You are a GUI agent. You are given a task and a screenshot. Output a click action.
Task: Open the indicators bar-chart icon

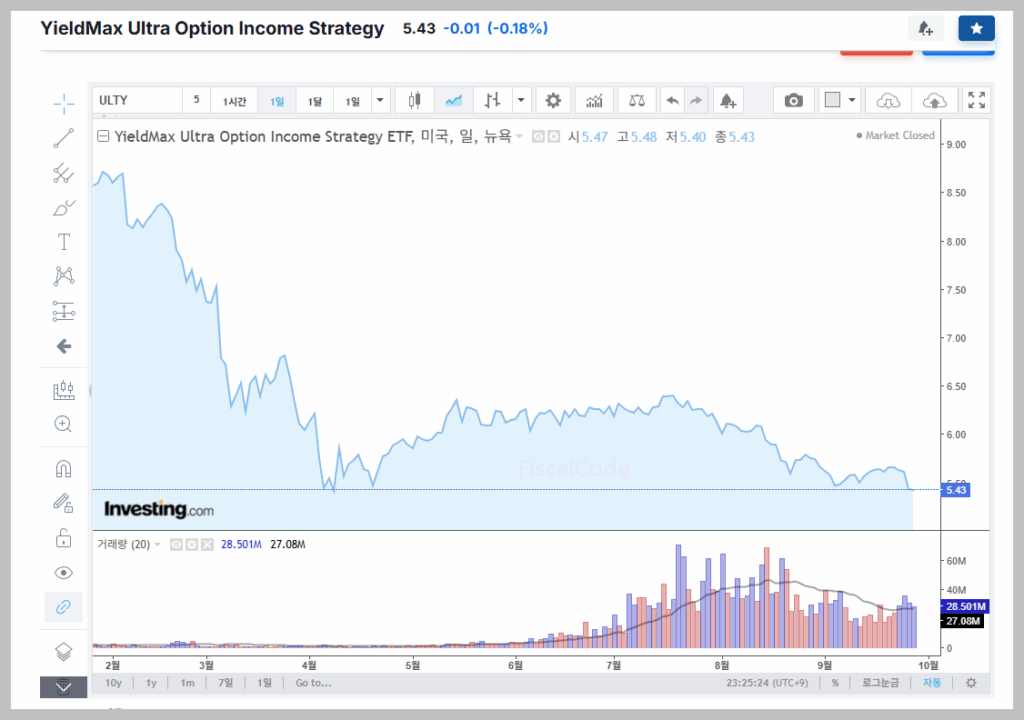pyautogui.click(x=595, y=100)
